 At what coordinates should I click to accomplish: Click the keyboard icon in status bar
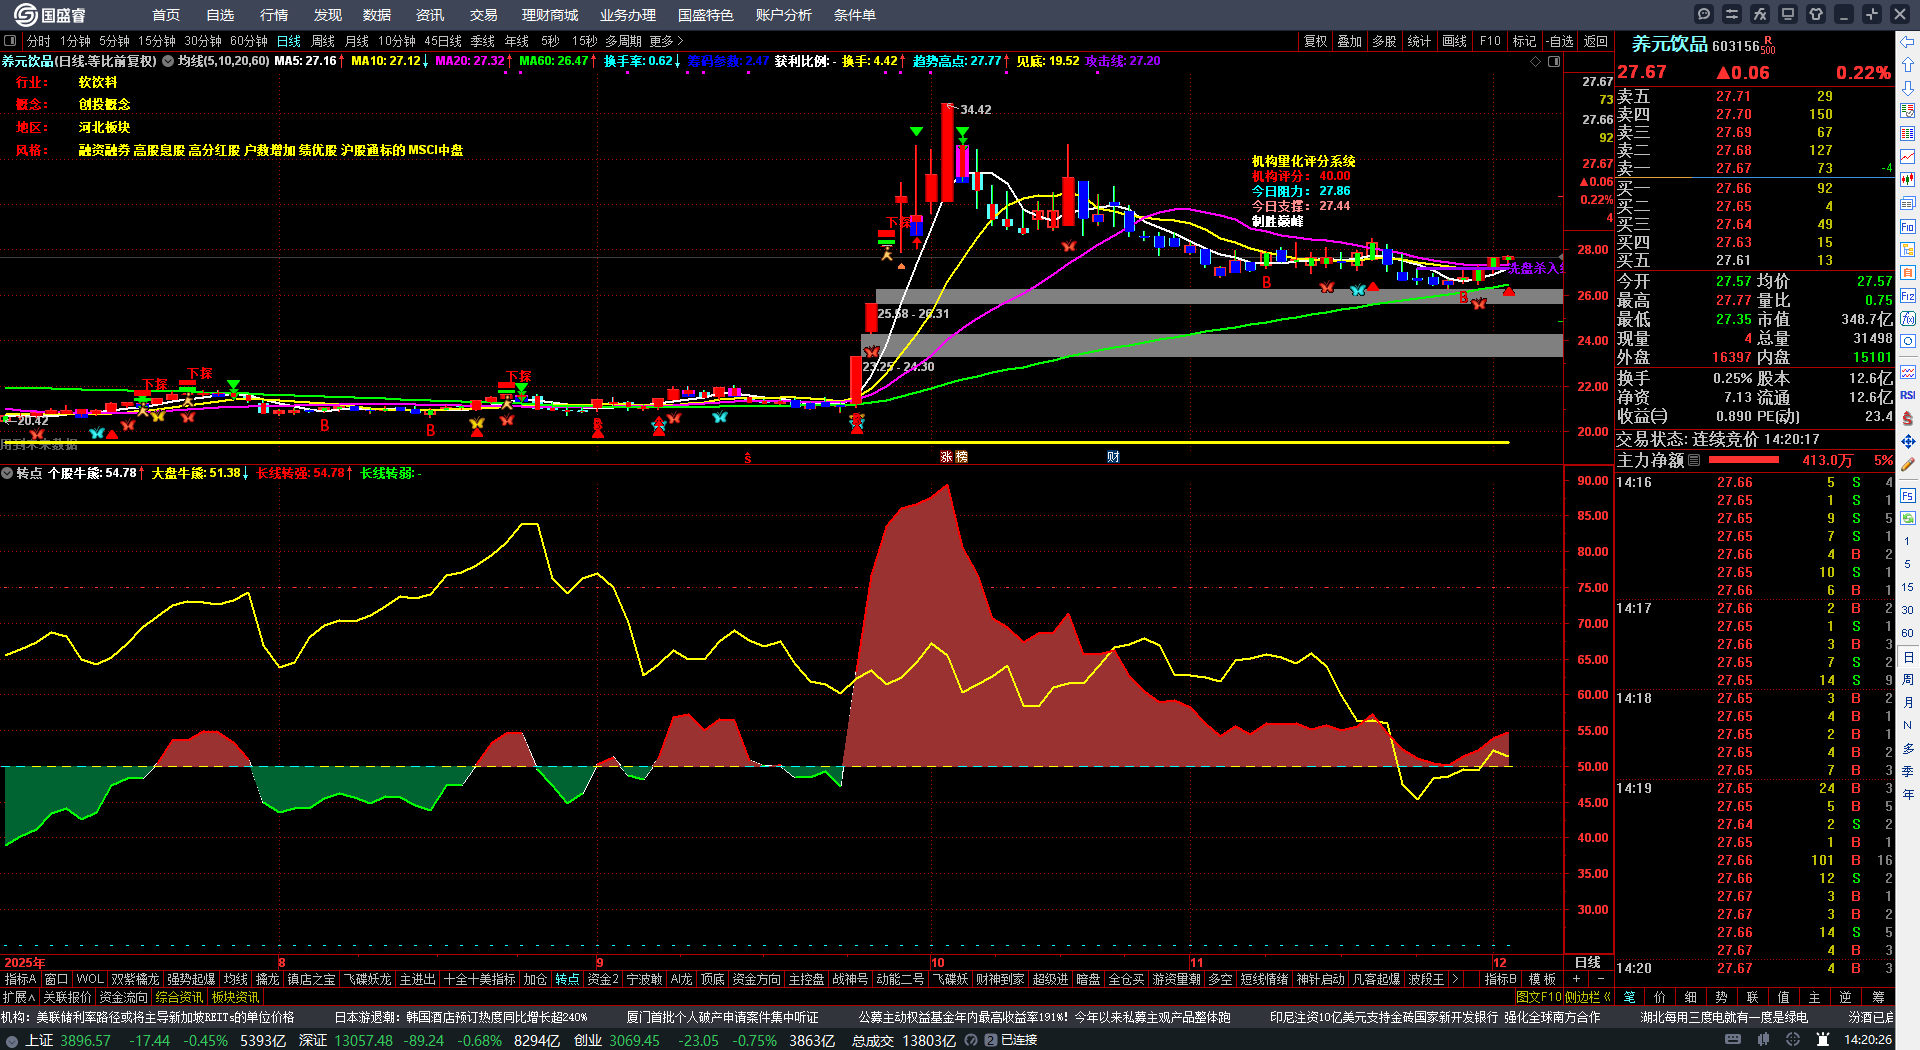(1733, 1040)
